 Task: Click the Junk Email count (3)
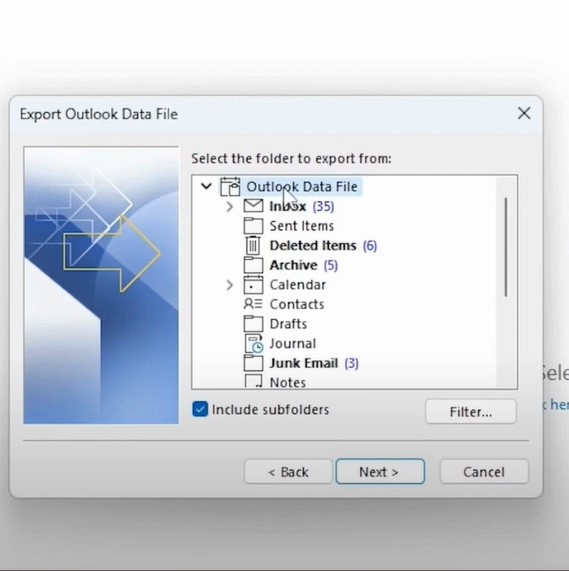352,363
